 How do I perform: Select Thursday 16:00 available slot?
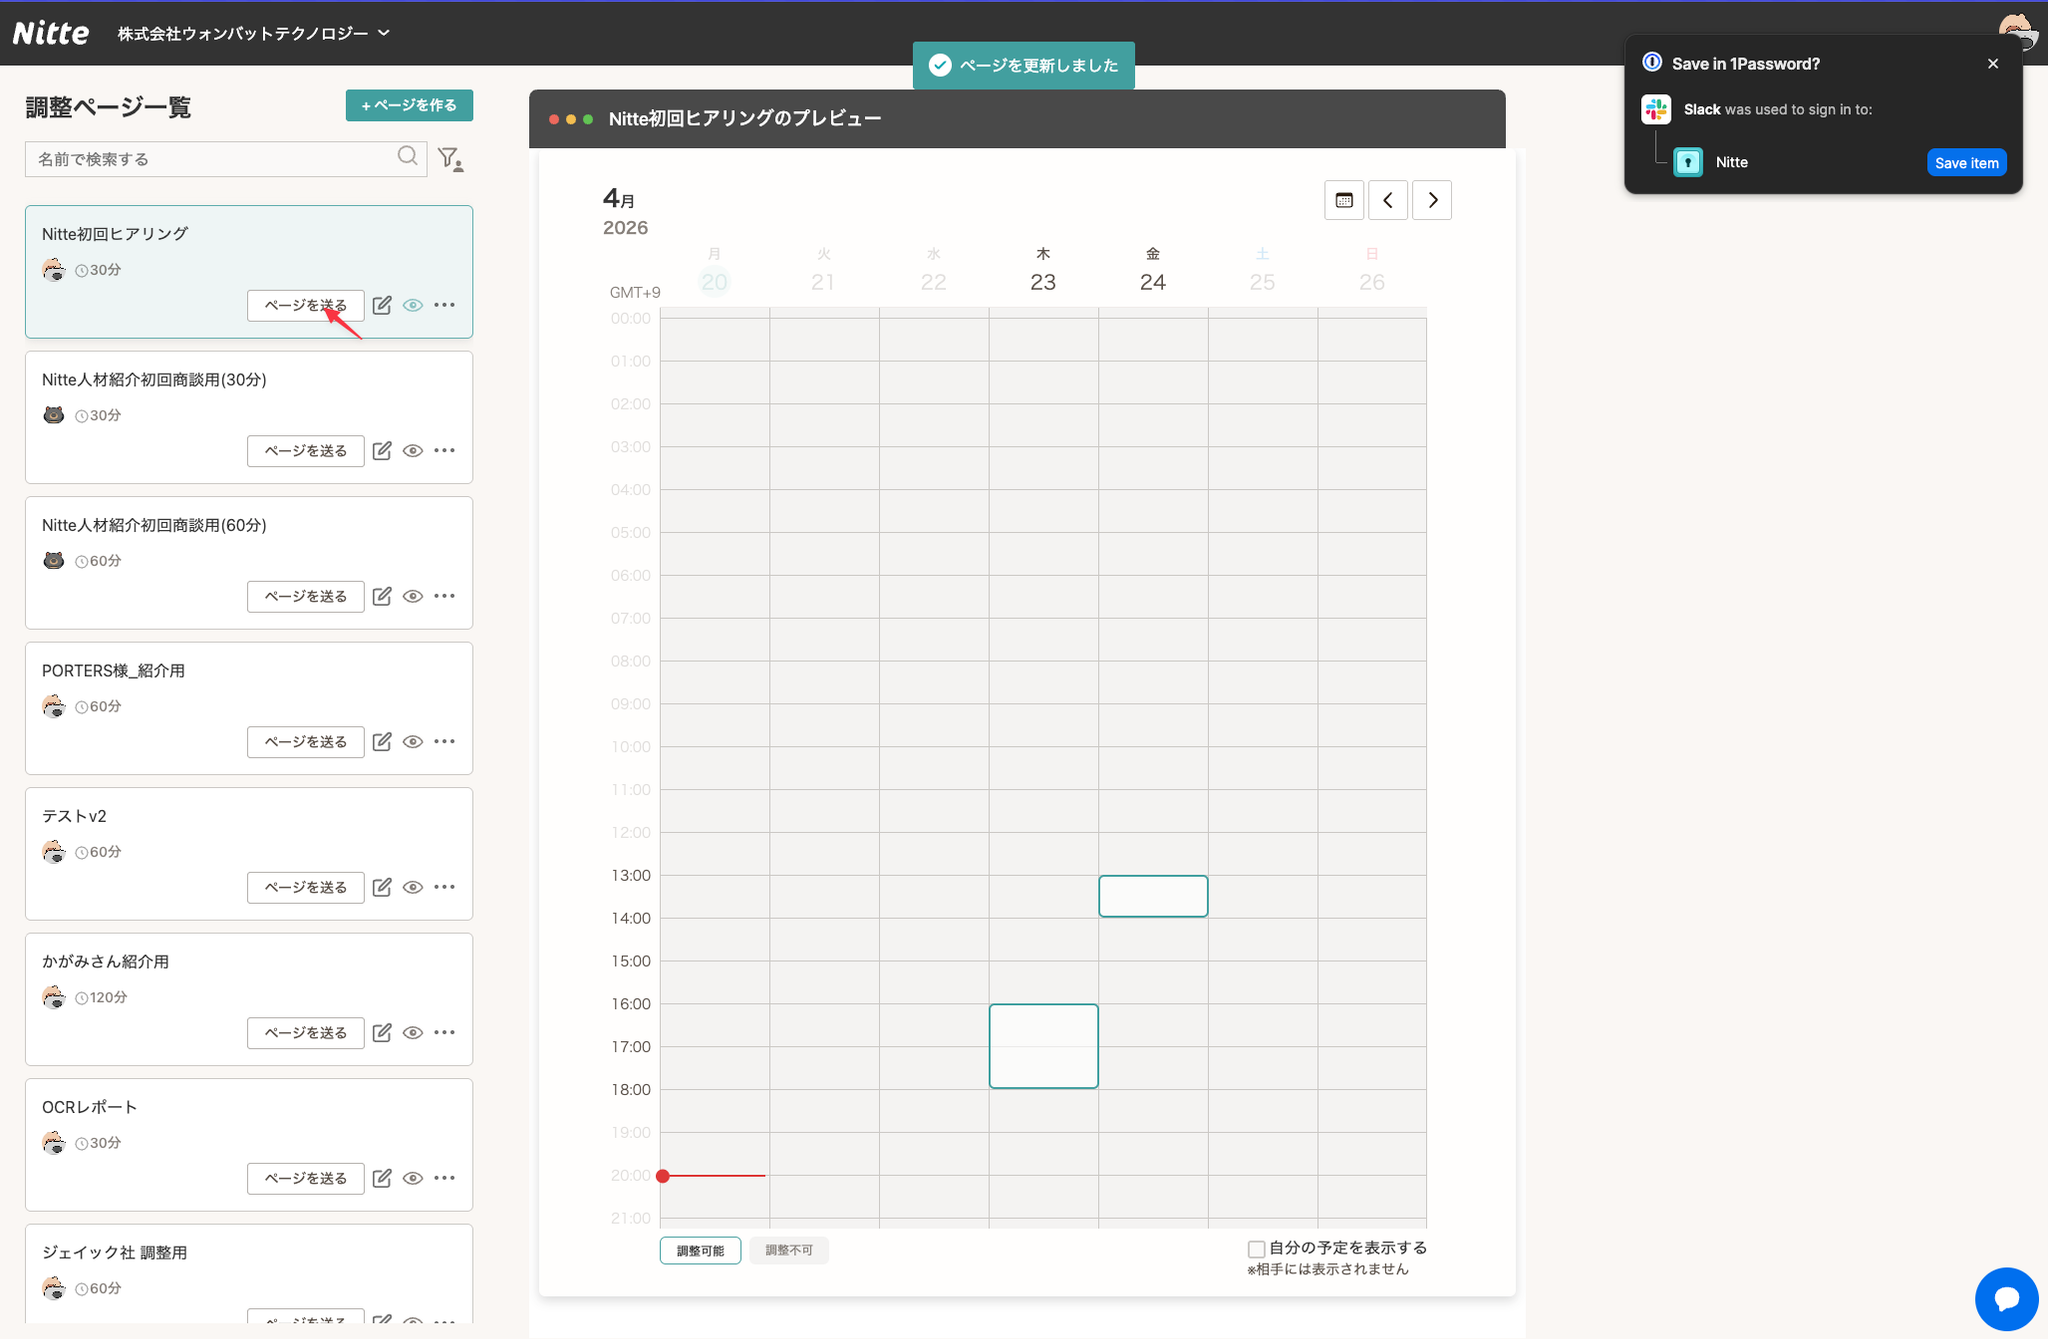tap(1043, 1046)
